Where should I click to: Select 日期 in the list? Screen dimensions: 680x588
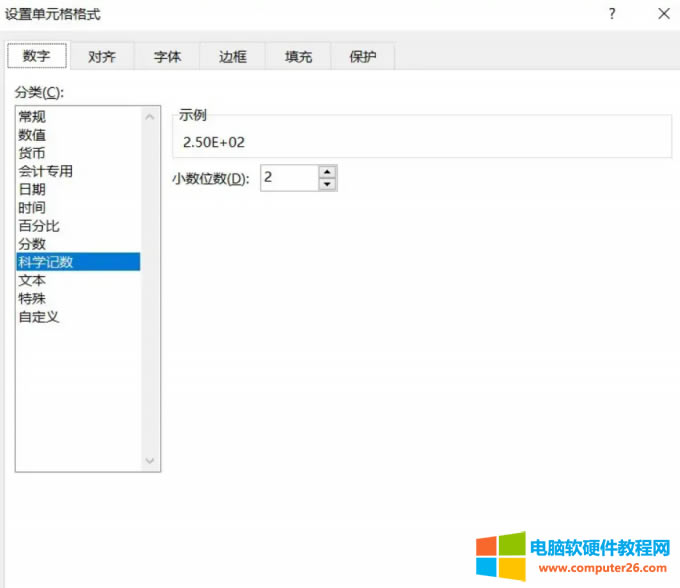[32, 189]
